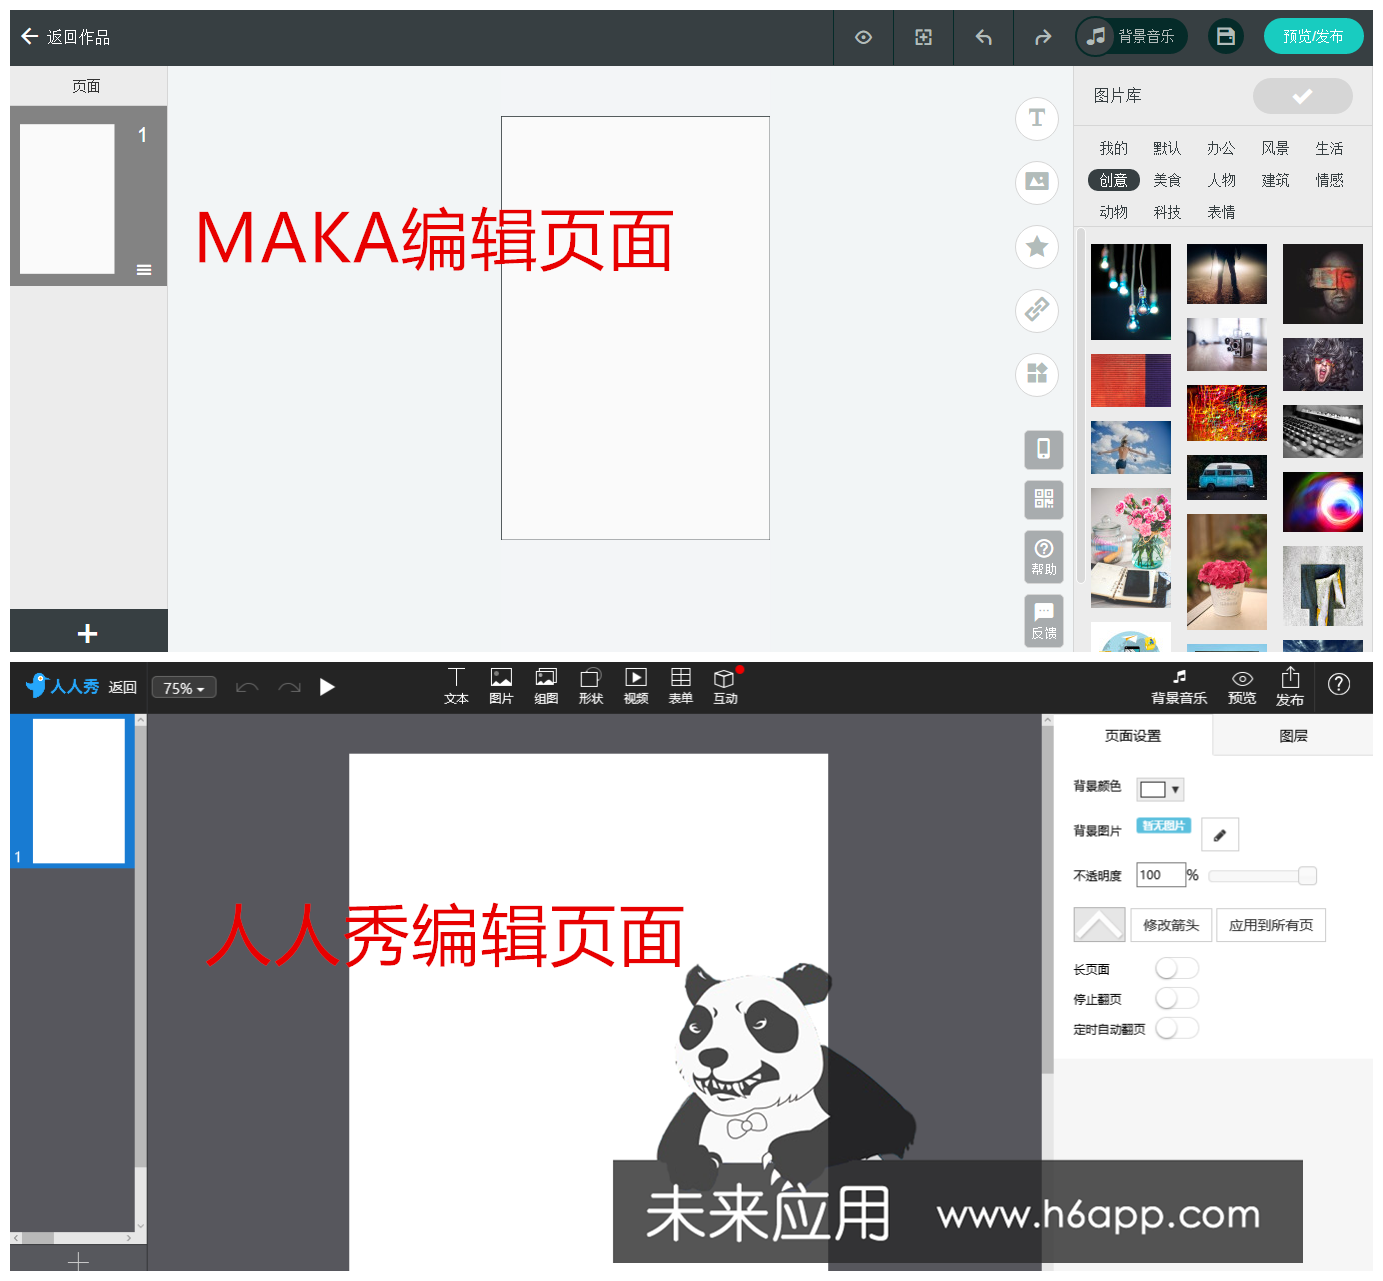Screen dimensions: 1383x1281
Task: Select the 形状 shape tool
Action: [591, 686]
